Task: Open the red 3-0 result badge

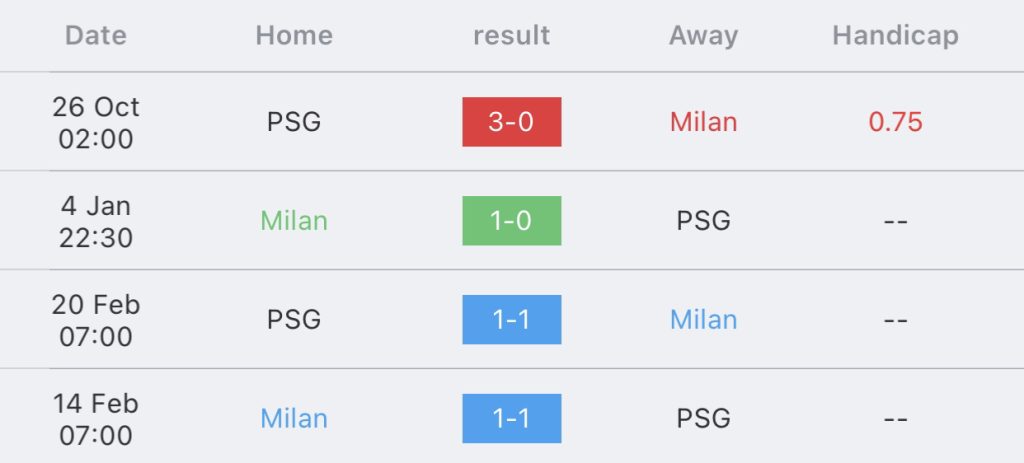Action: tap(512, 122)
